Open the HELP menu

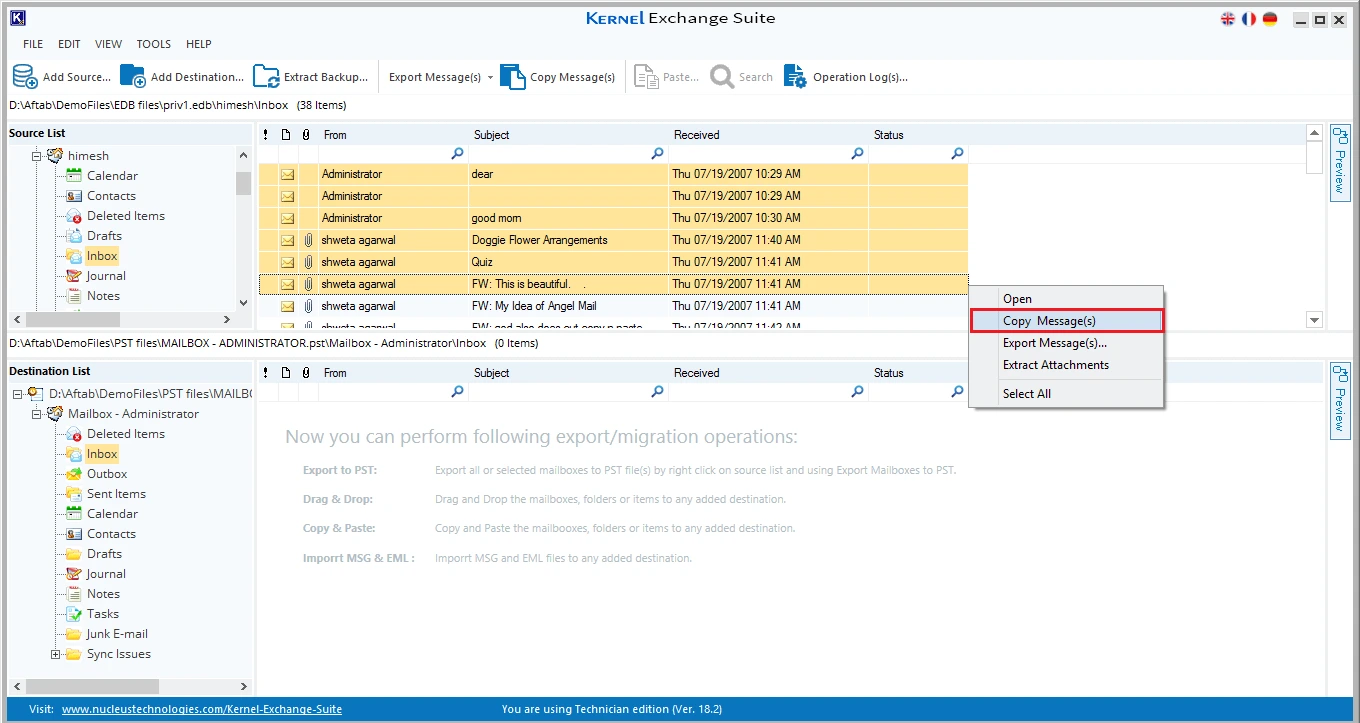click(x=199, y=44)
